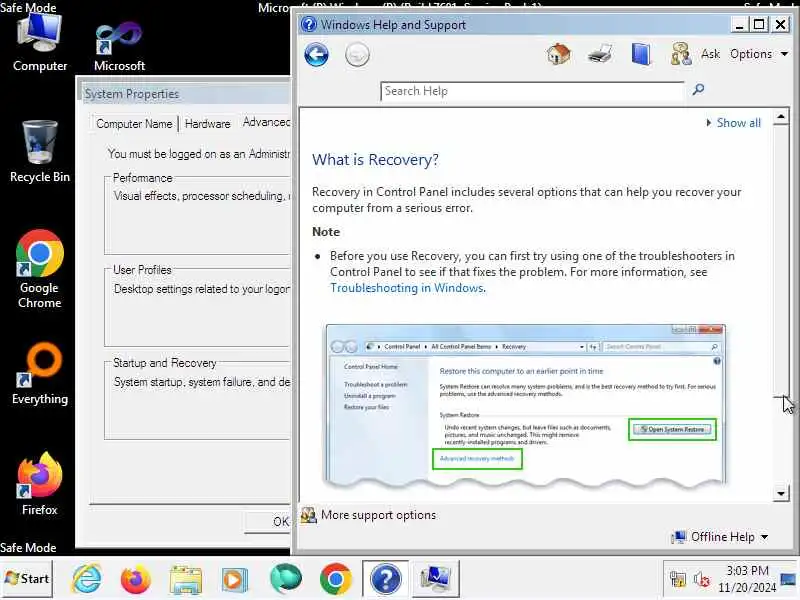The height and width of the screenshot is (600, 800).
Task: Maximize the Help and Support window
Action: point(759,24)
